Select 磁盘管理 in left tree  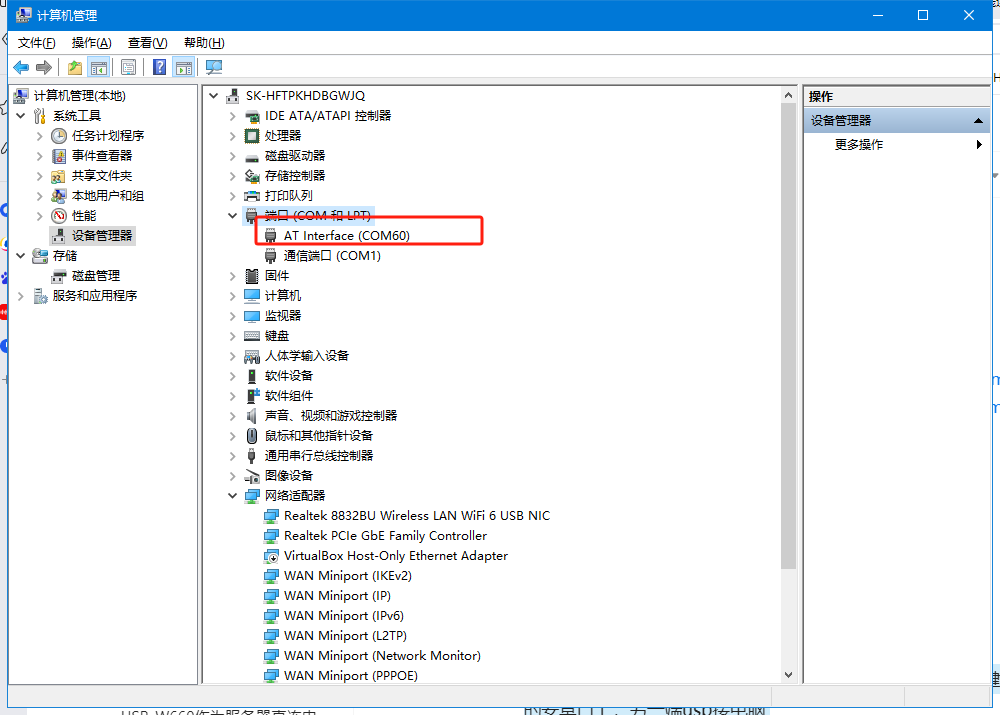click(x=95, y=276)
